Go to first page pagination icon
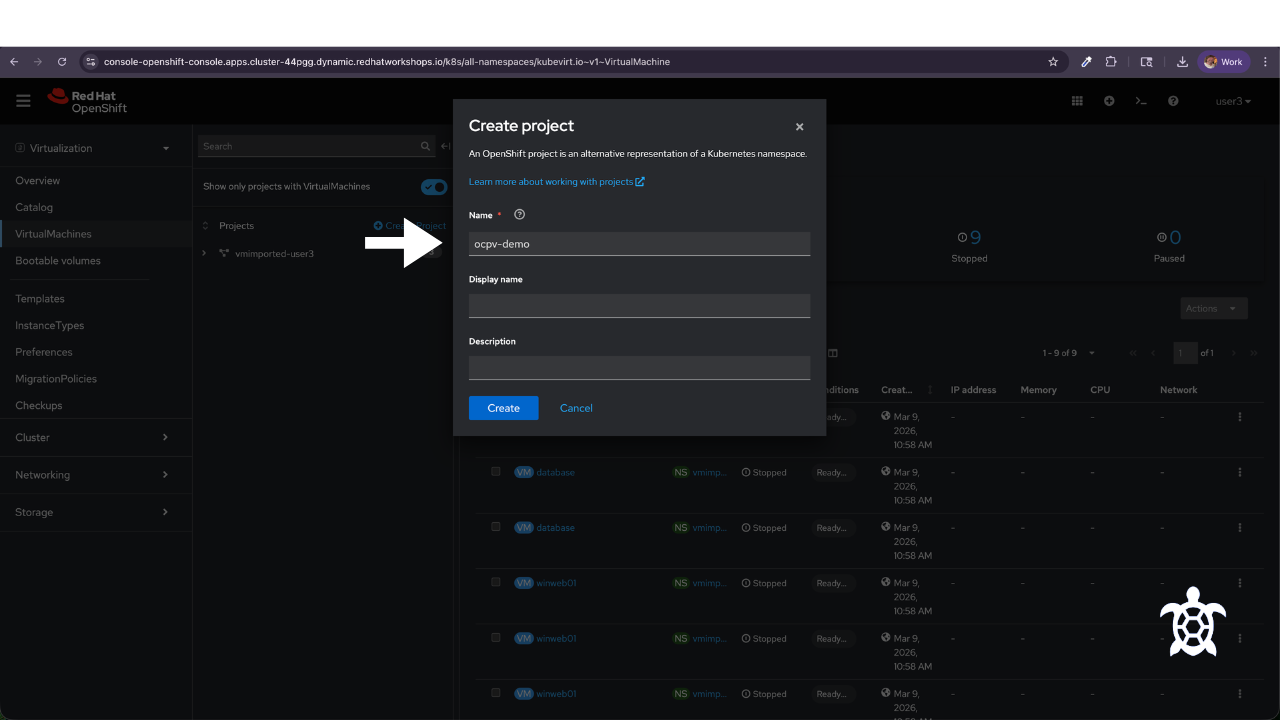Image resolution: width=1280 pixels, height=720 pixels. pyautogui.click(x=1133, y=353)
